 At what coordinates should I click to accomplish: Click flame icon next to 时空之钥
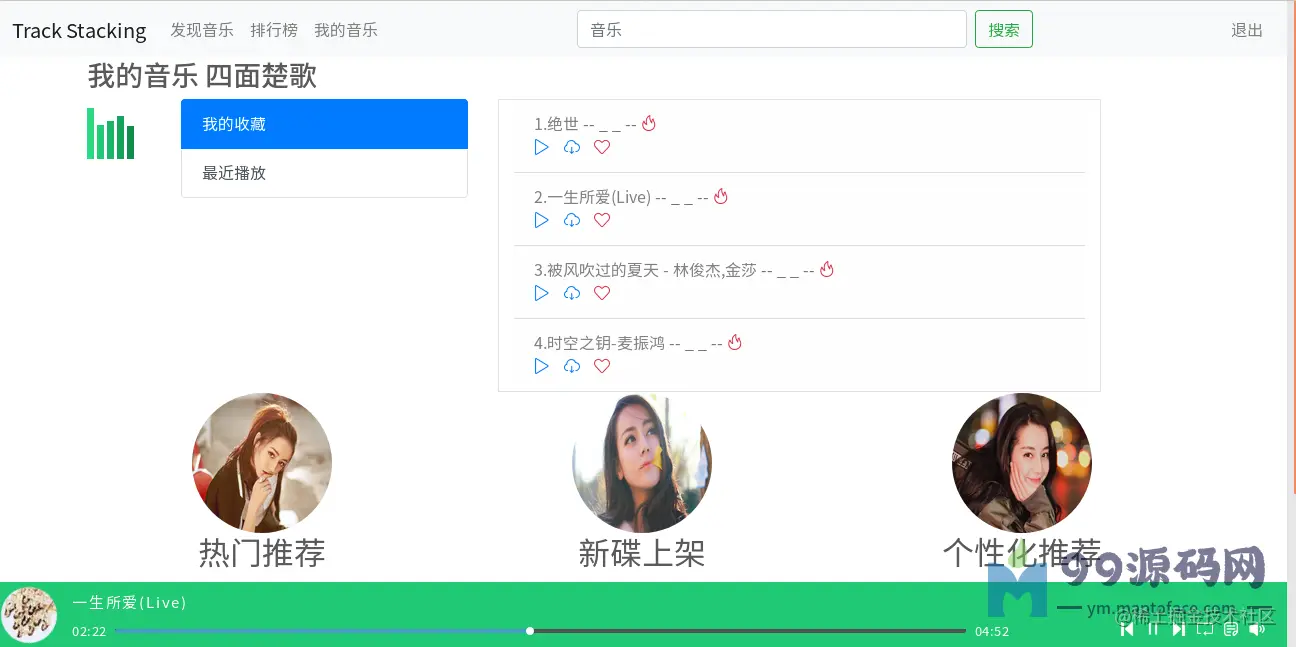point(735,343)
